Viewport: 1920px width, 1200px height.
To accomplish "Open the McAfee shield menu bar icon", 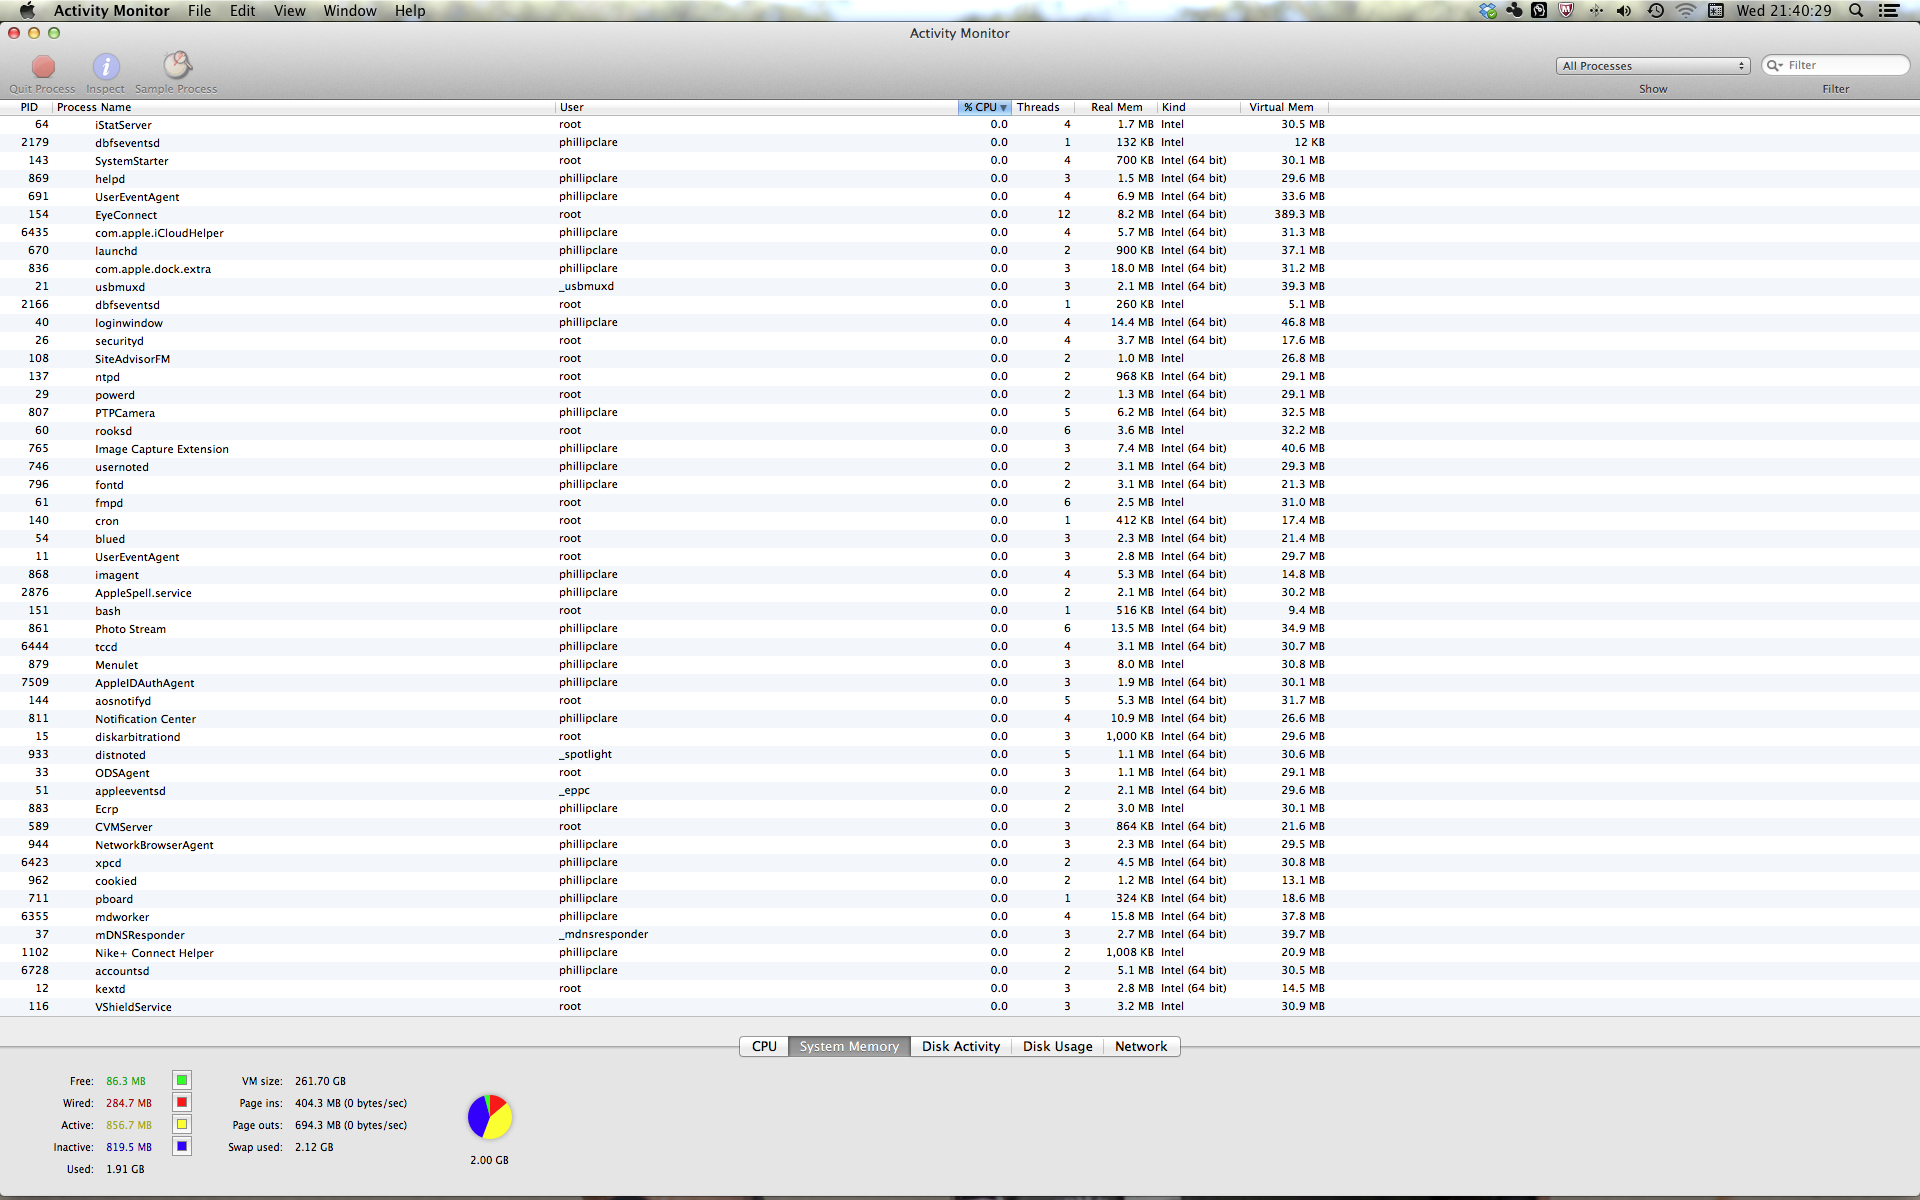I will click(x=1566, y=11).
